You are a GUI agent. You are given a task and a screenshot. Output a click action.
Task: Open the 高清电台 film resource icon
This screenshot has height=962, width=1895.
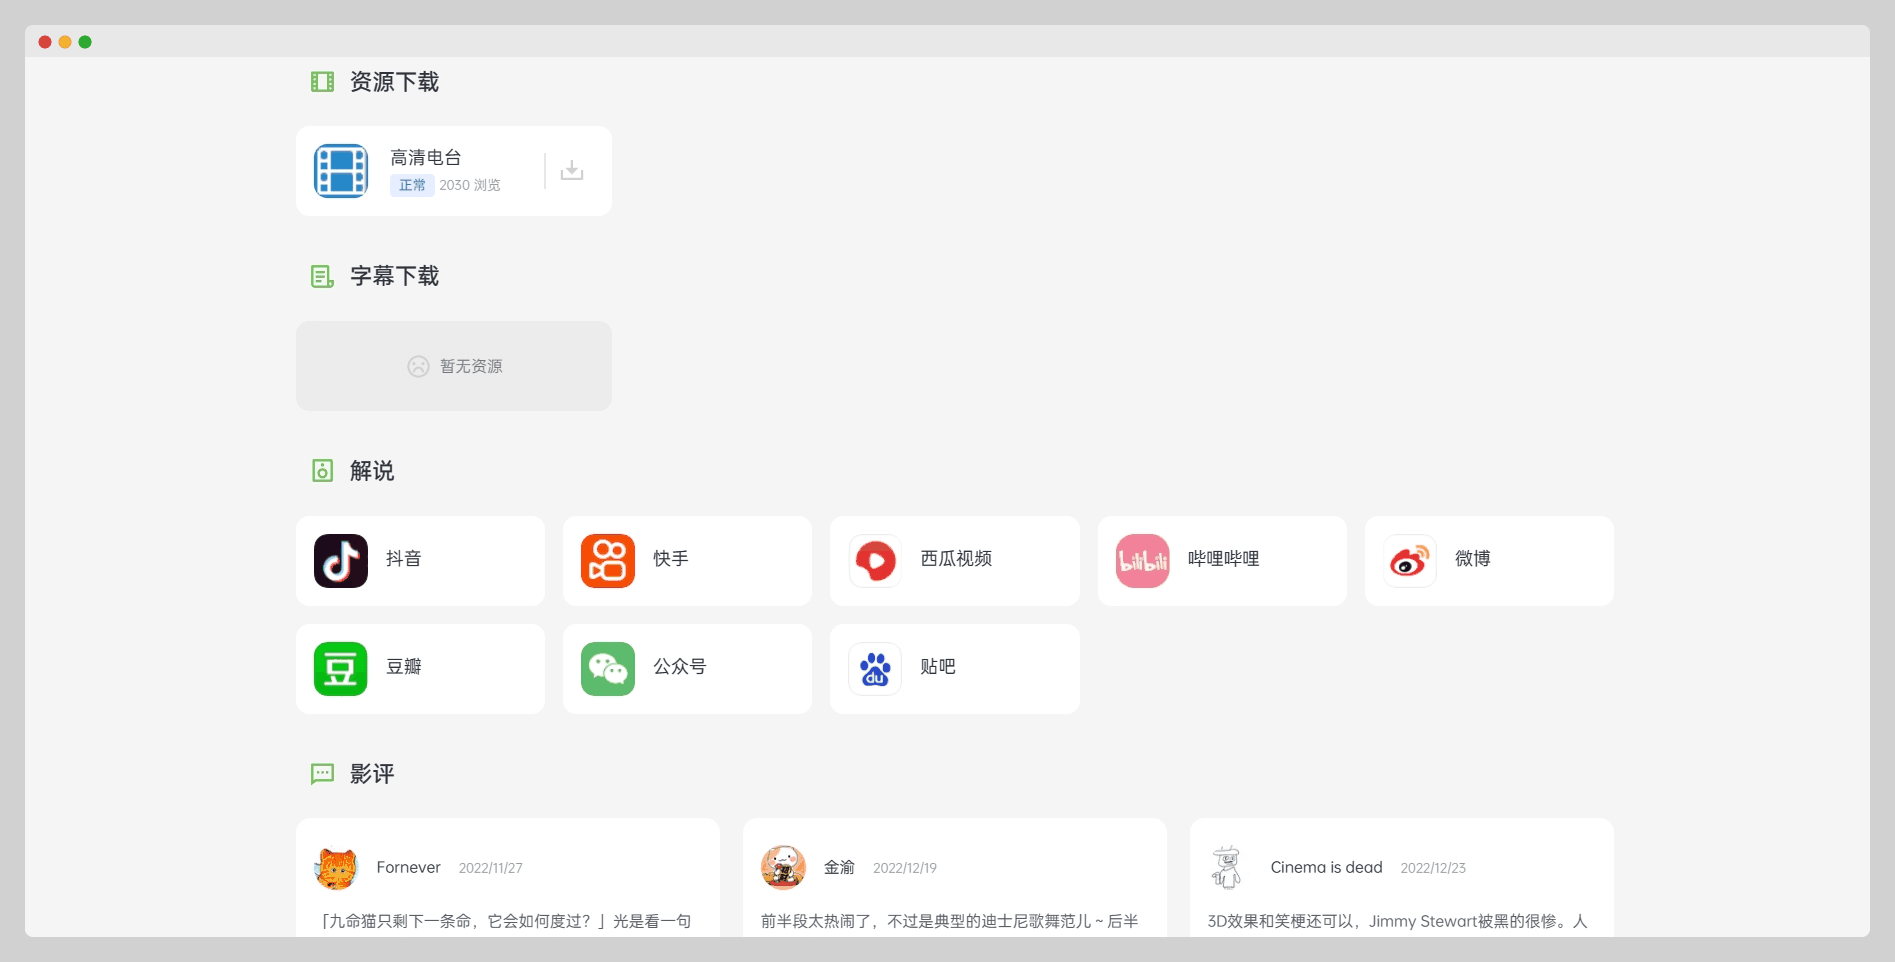pos(341,171)
